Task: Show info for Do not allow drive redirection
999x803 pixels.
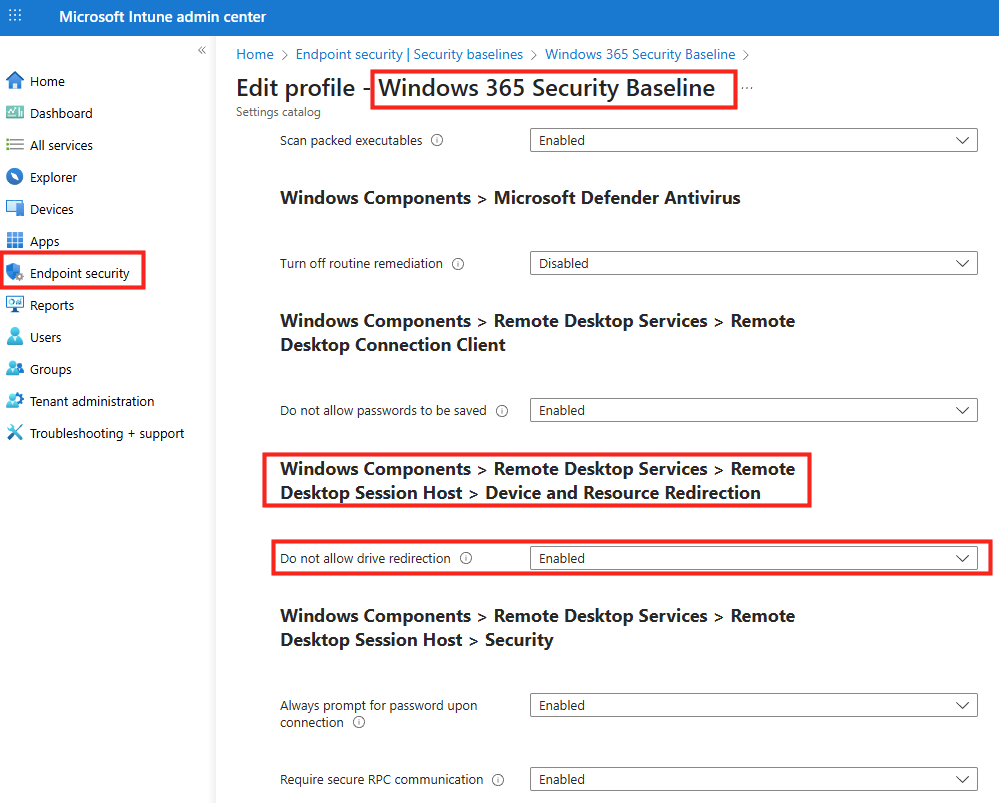Action: click(465, 559)
